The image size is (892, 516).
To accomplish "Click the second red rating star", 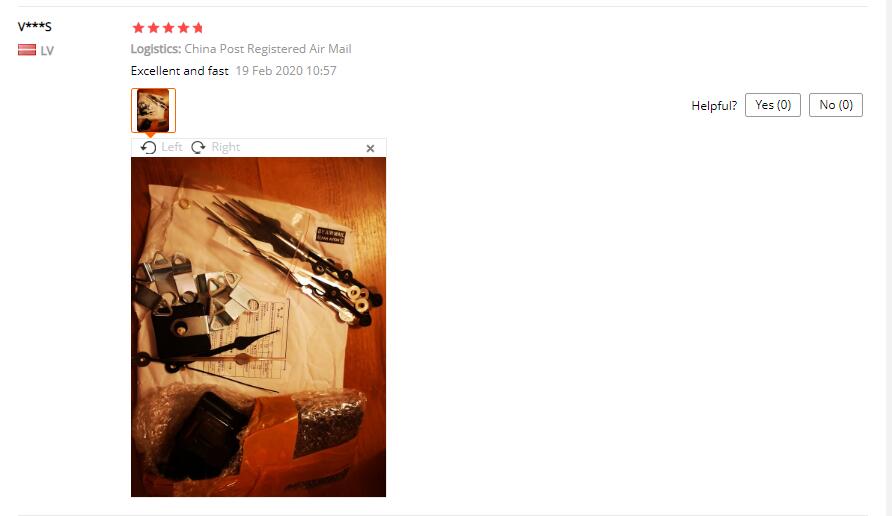I will click(x=154, y=28).
